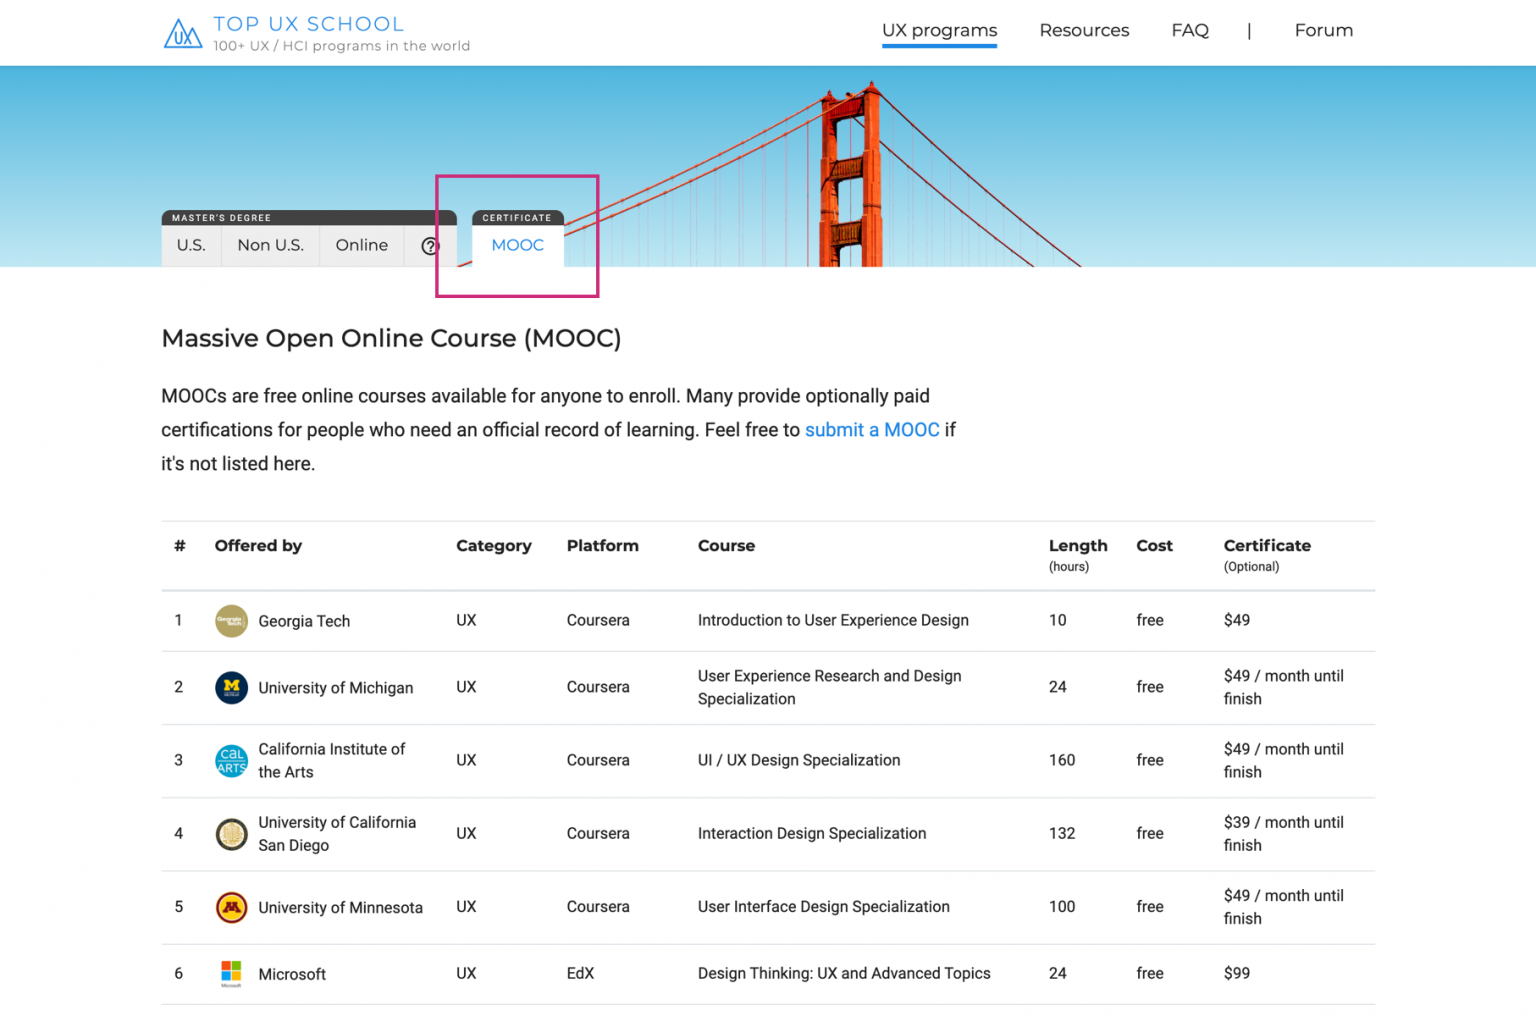Click the 100 hours length value

(x=1062, y=906)
